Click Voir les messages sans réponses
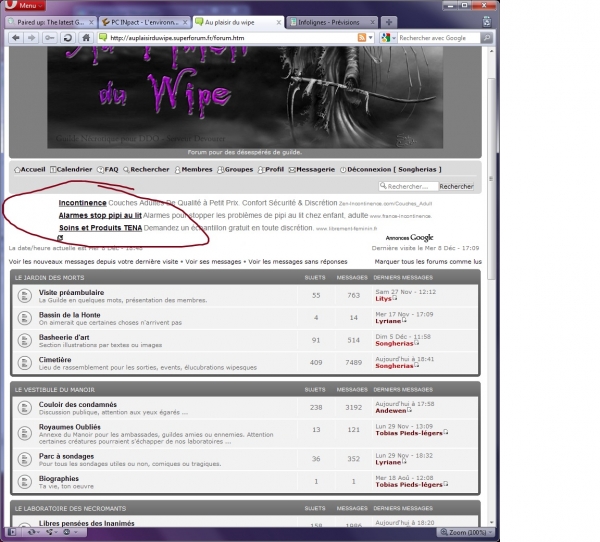This screenshot has width=600, height=542. click(x=298, y=262)
